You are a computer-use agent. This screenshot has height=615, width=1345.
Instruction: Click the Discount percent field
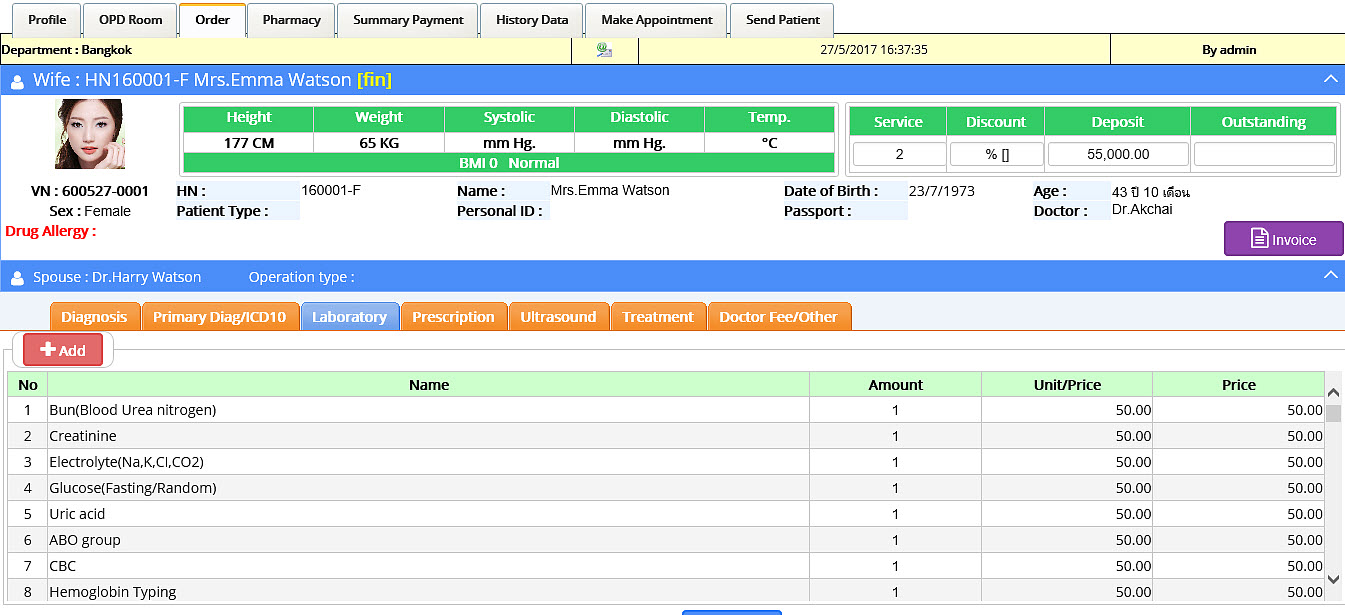pyautogui.click(x=996, y=154)
